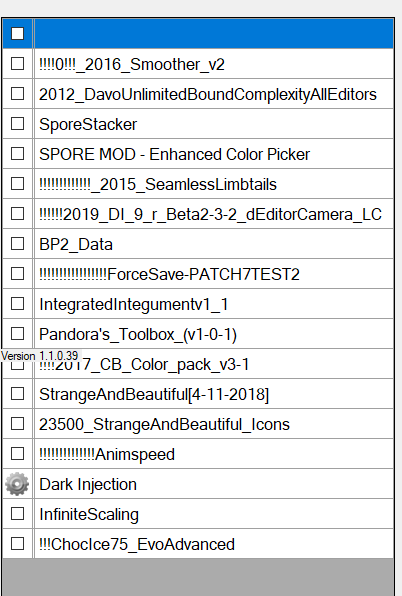This screenshot has height=596, width=402.
Task: Tick the InfiniteScaling checkbox
Action: [17, 514]
